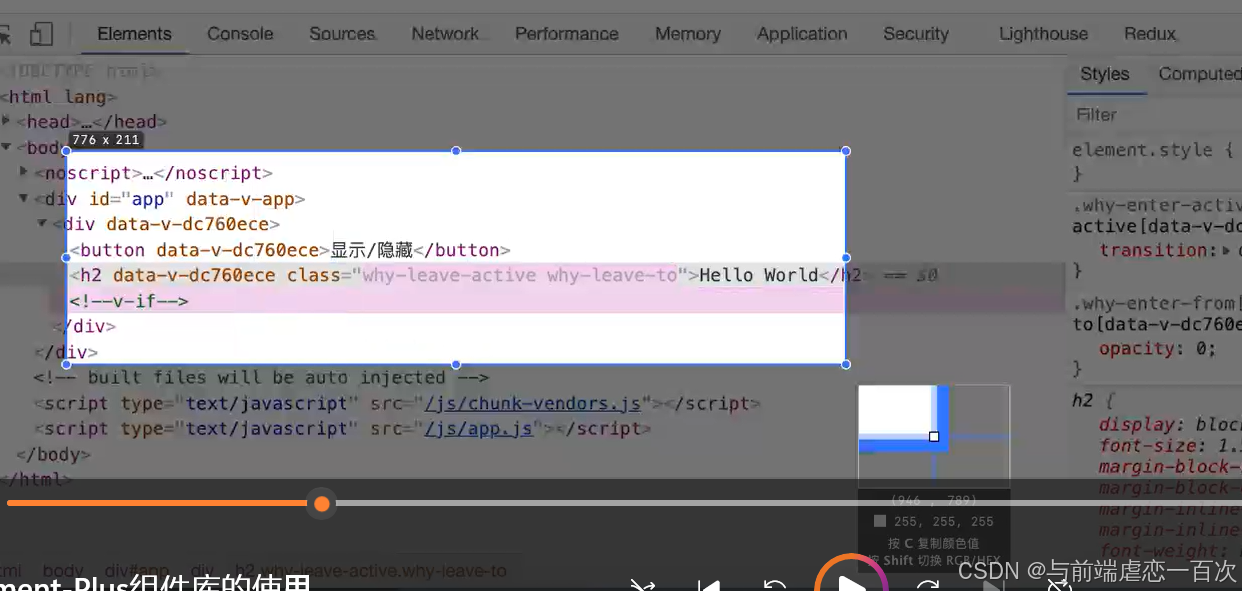The width and height of the screenshot is (1242, 591).
Task: Click the Filter styles input field
Action: pos(1155,115)
